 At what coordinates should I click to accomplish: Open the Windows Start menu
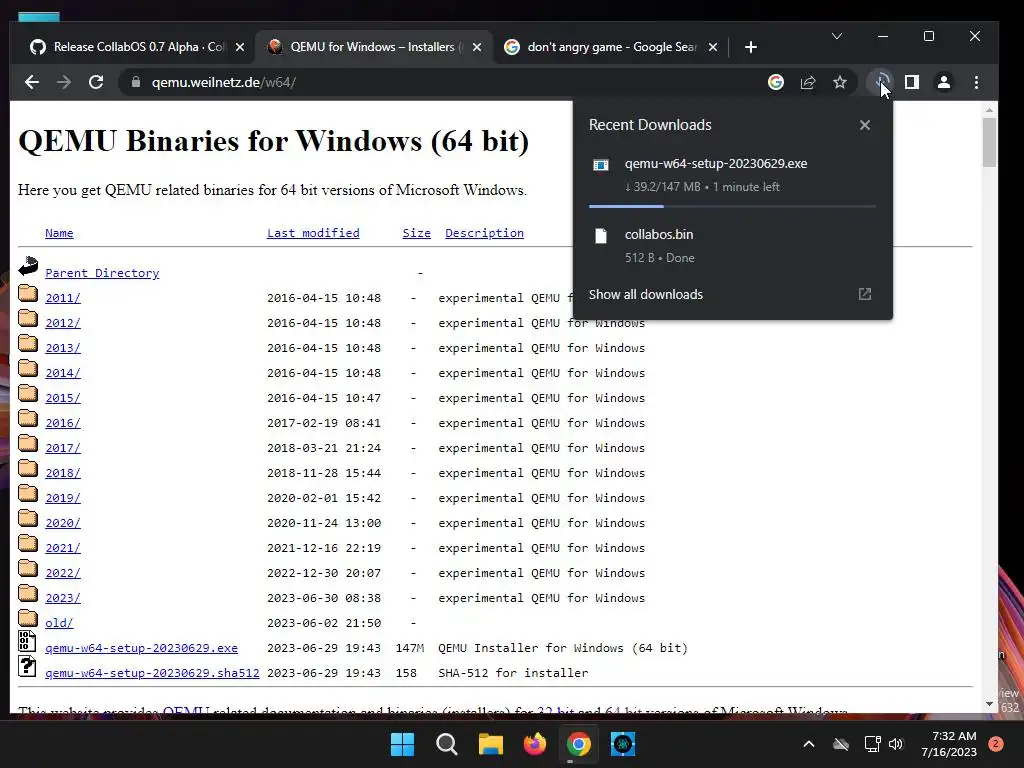point(402,744)
